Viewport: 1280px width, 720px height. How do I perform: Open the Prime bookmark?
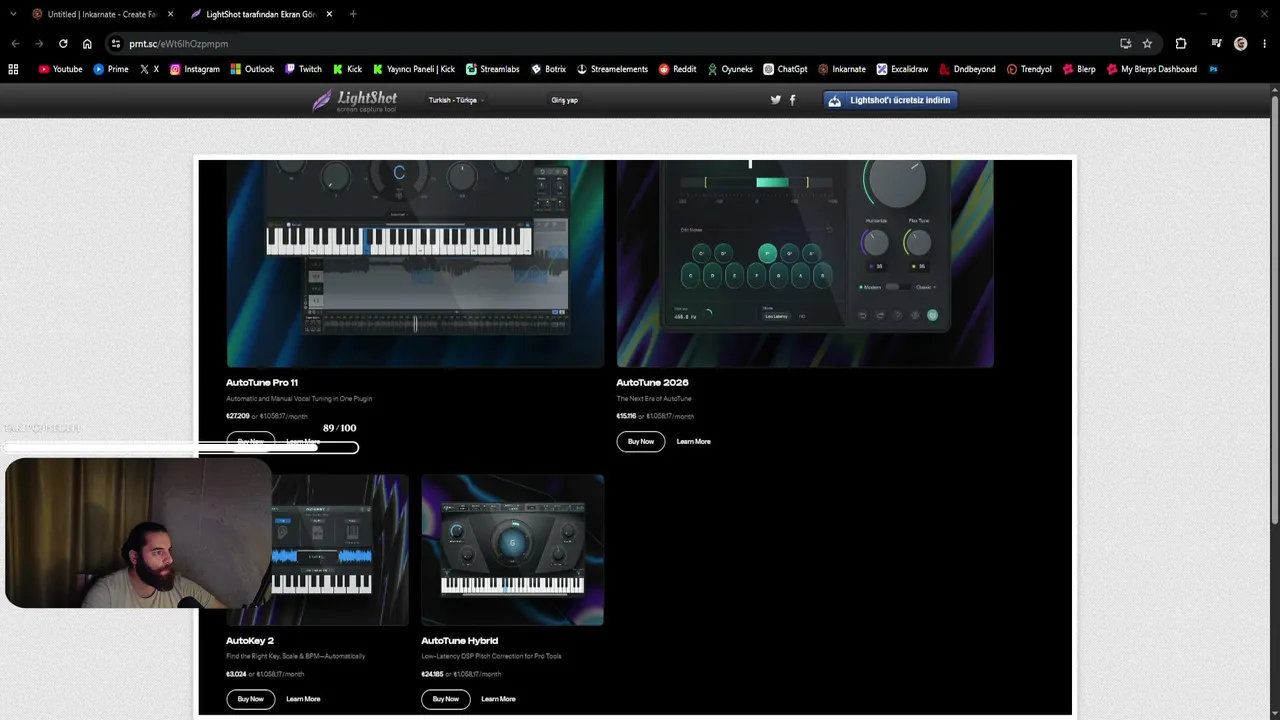coord(111,69)
